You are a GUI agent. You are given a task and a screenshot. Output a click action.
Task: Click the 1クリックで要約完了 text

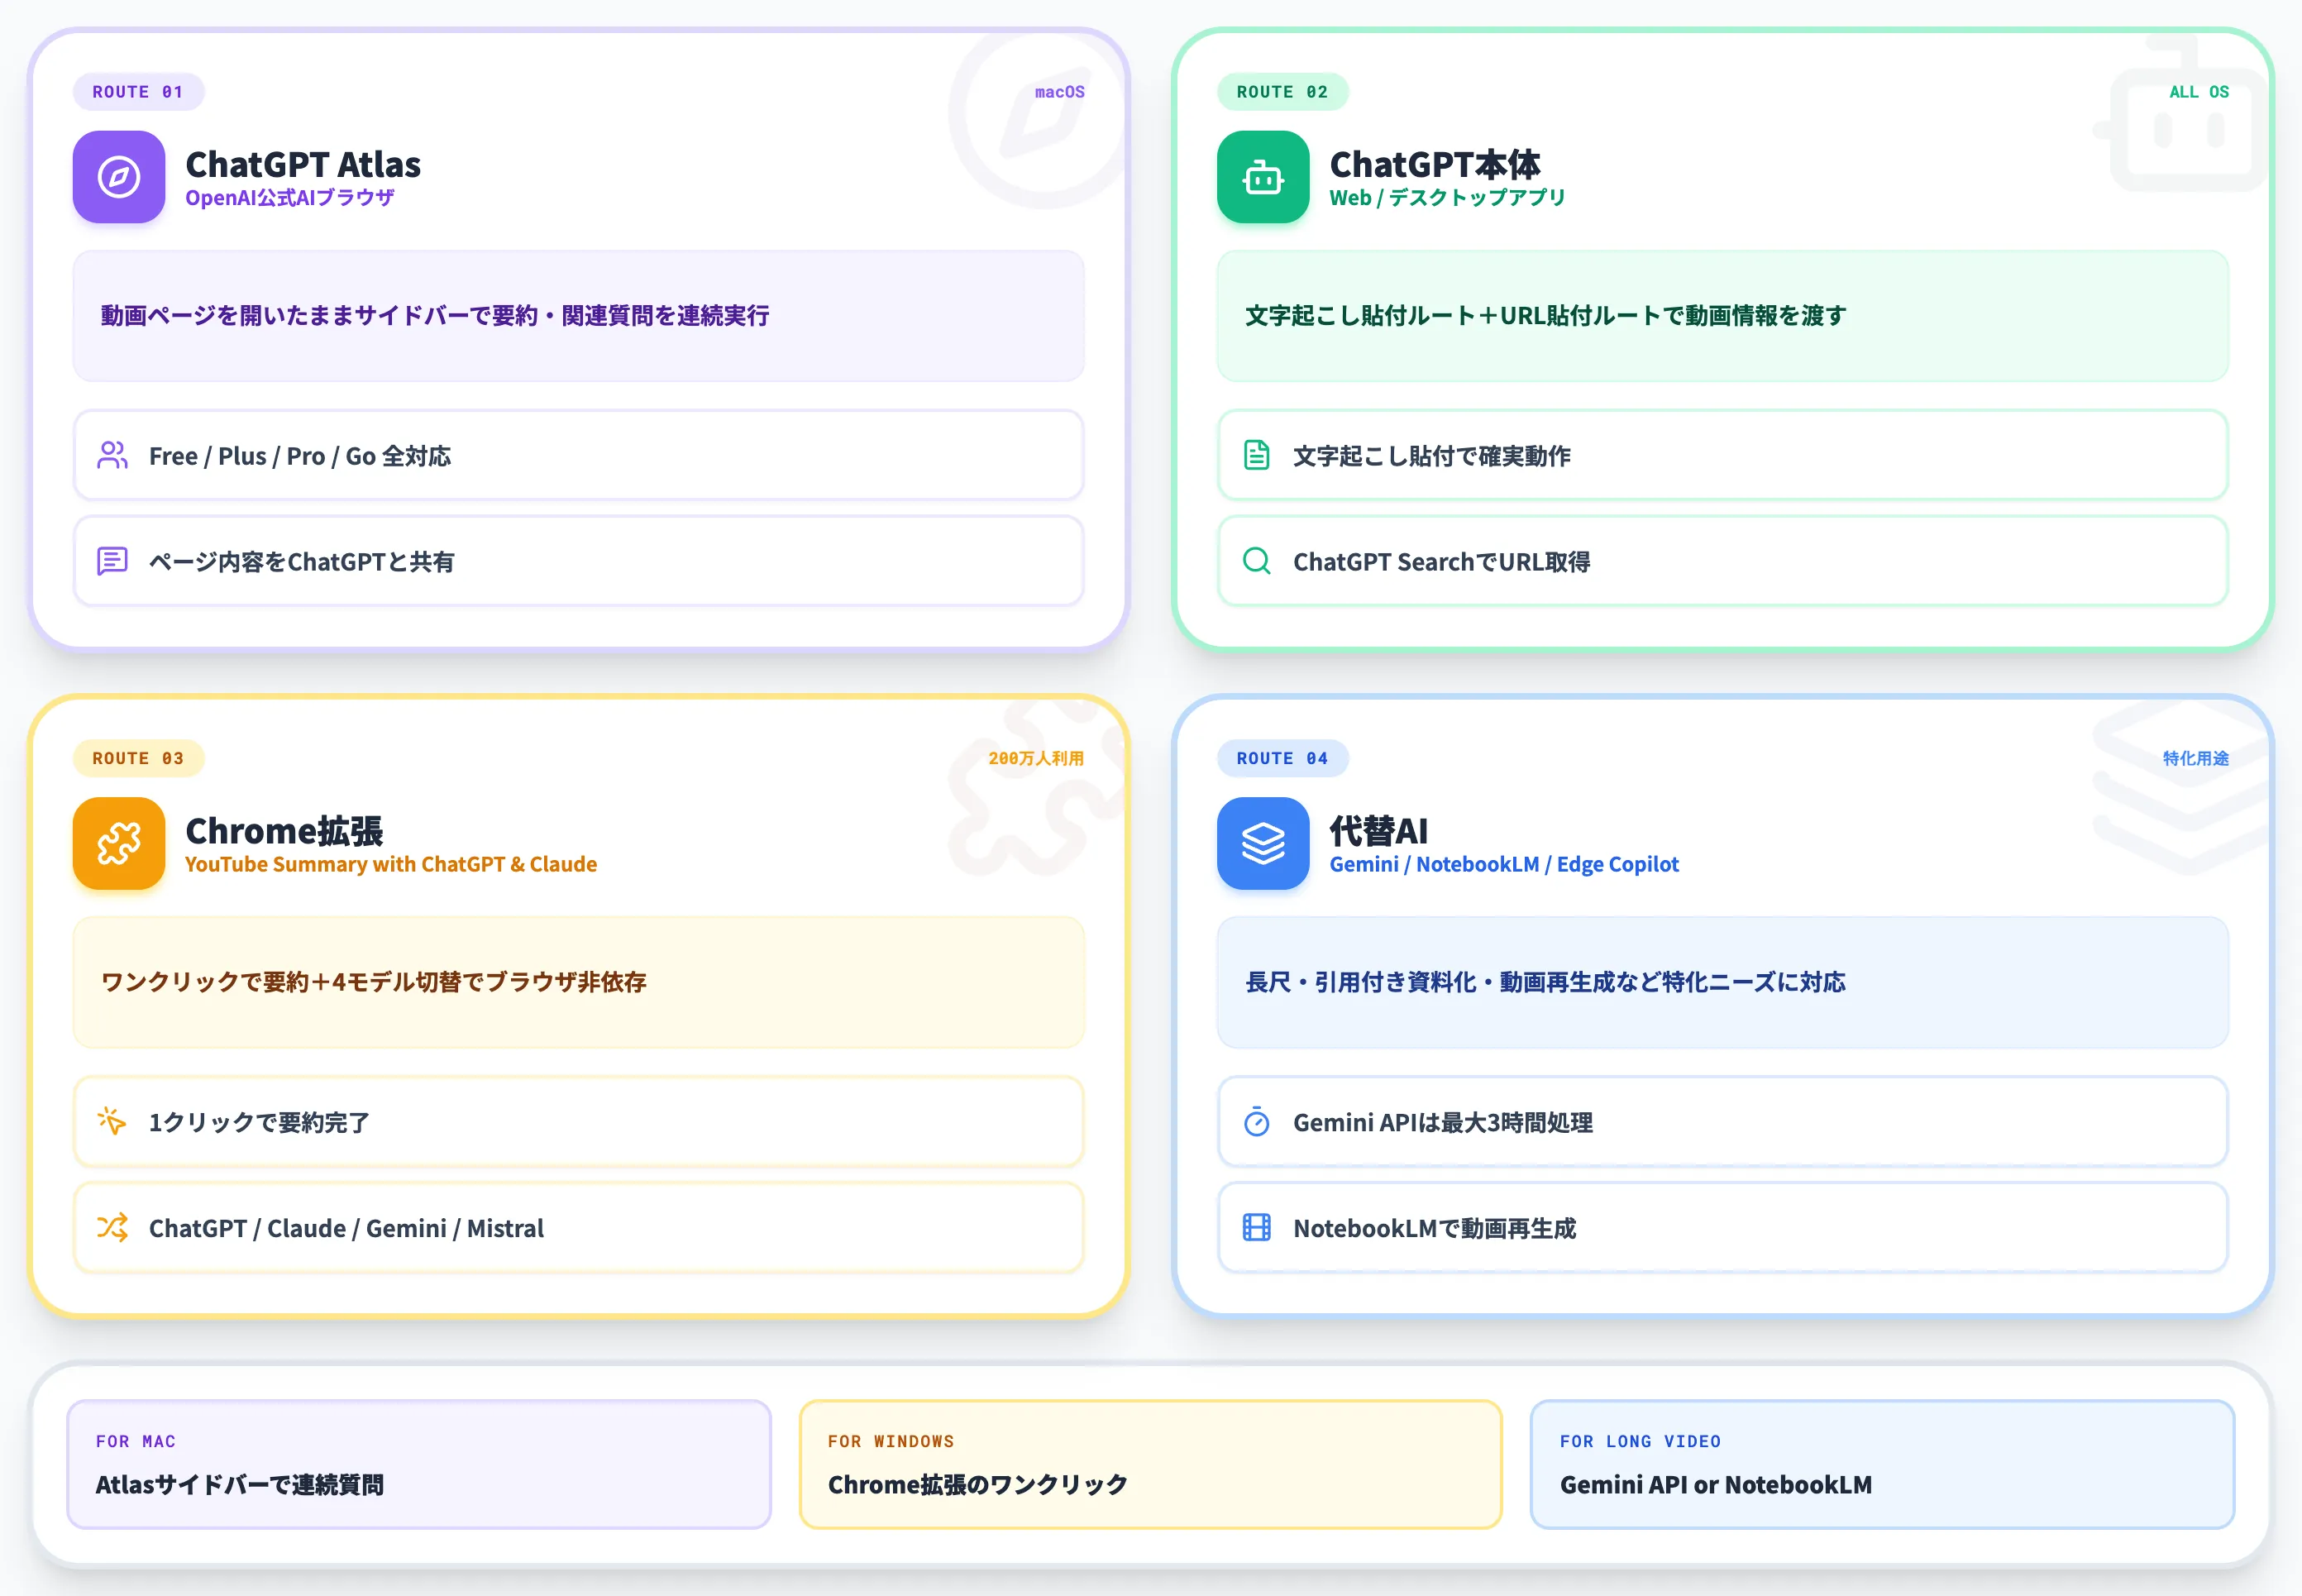(259, 1122)
